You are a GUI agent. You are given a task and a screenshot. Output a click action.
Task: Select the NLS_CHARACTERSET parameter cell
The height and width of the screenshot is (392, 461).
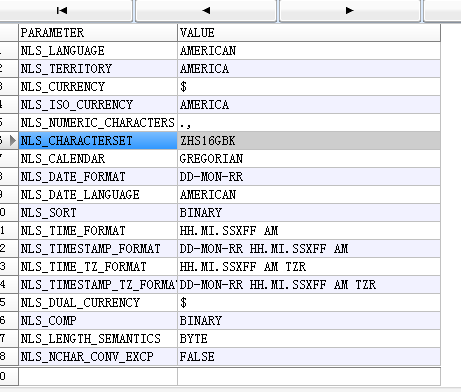(98, 141)
